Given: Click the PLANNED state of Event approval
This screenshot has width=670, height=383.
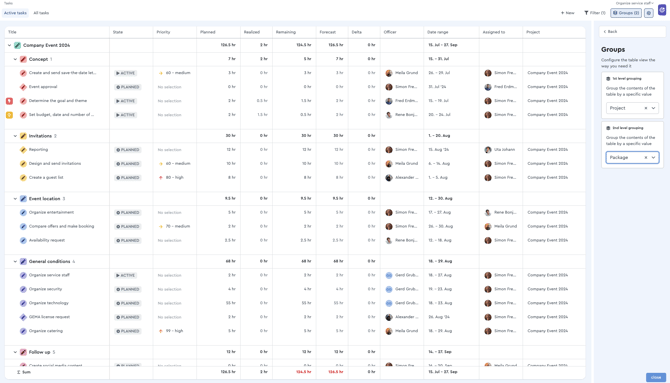Looking at the screenshot, I should point(127,87).
